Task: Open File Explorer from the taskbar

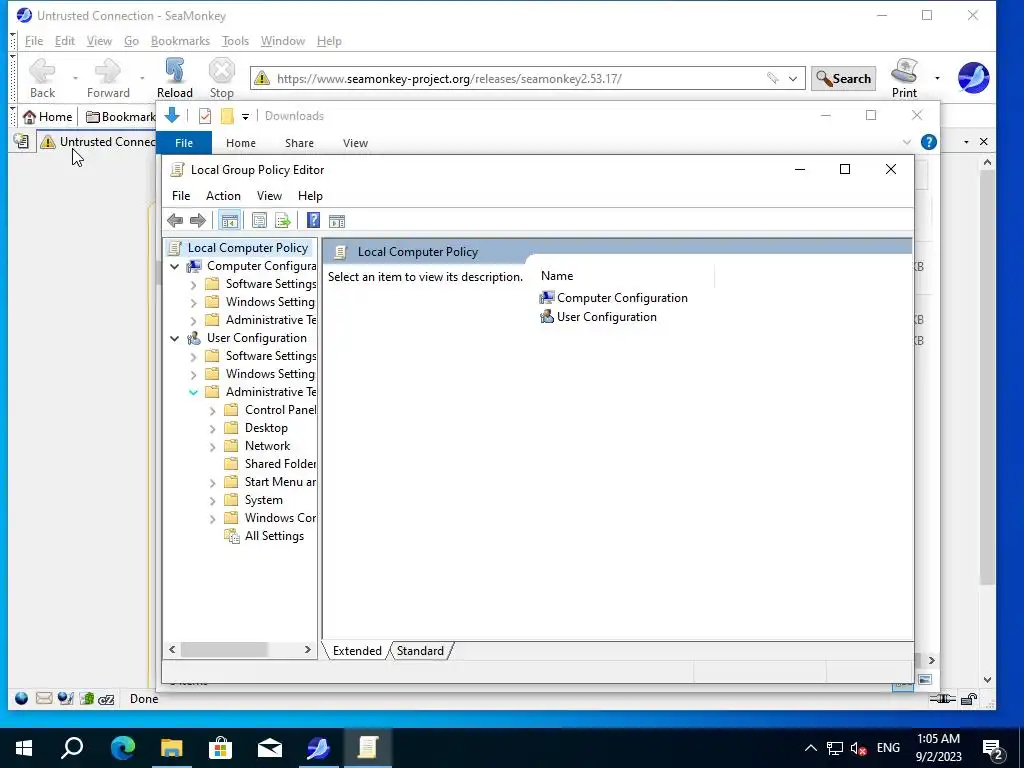Action: tap(172, 747)
